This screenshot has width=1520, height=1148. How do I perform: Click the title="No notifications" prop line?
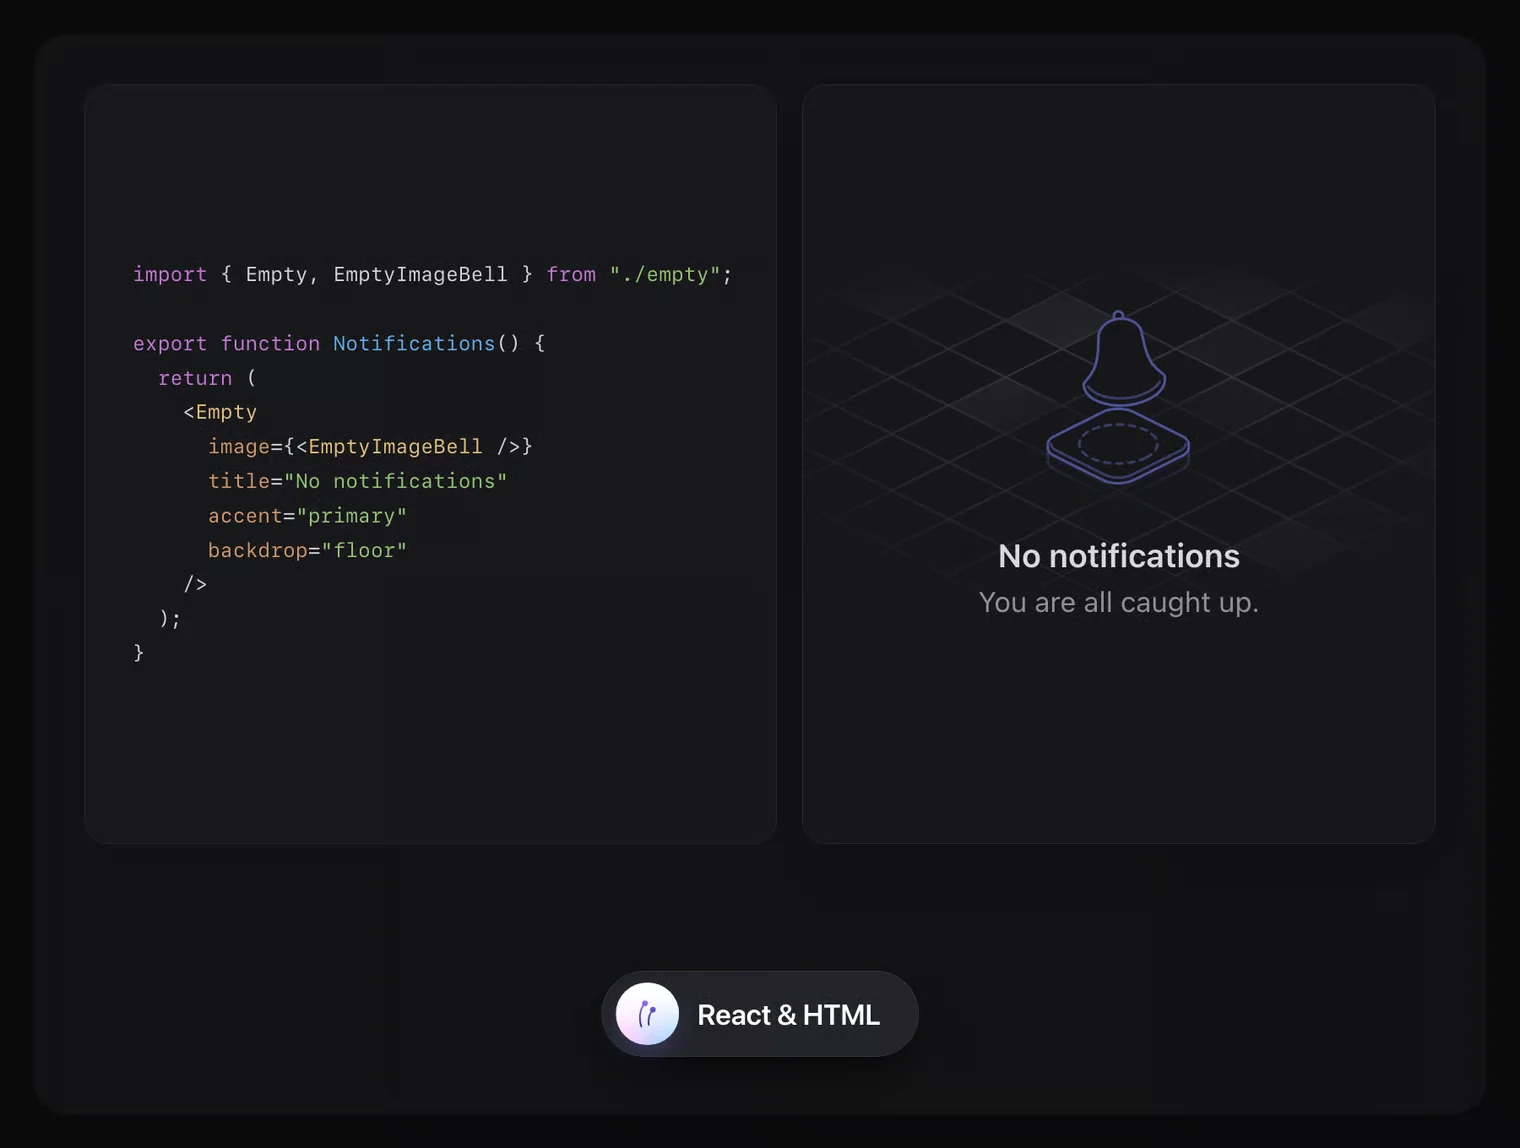pos(358,481)
